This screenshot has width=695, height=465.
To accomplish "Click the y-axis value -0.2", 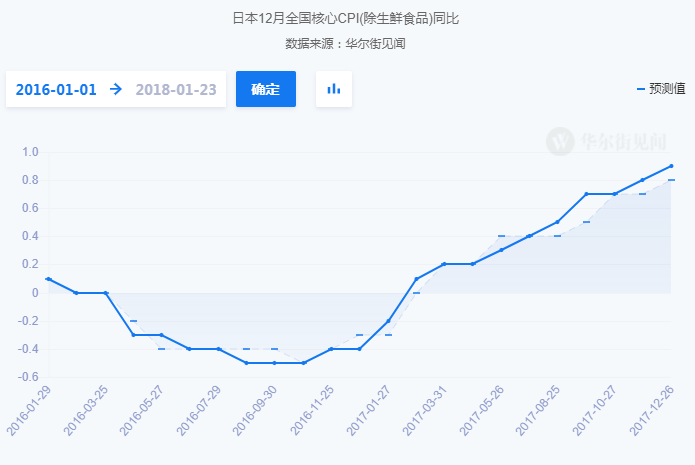I will pyautogui.click(x=28, y=321).
